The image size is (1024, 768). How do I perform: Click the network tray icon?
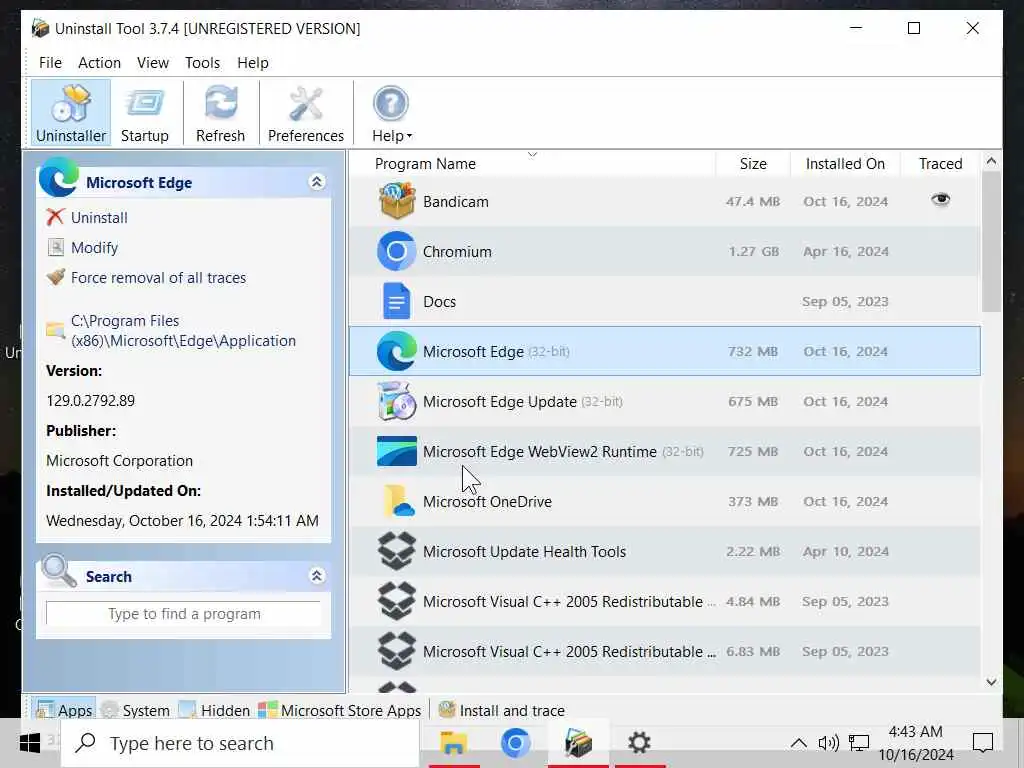(x=859, y=743)
